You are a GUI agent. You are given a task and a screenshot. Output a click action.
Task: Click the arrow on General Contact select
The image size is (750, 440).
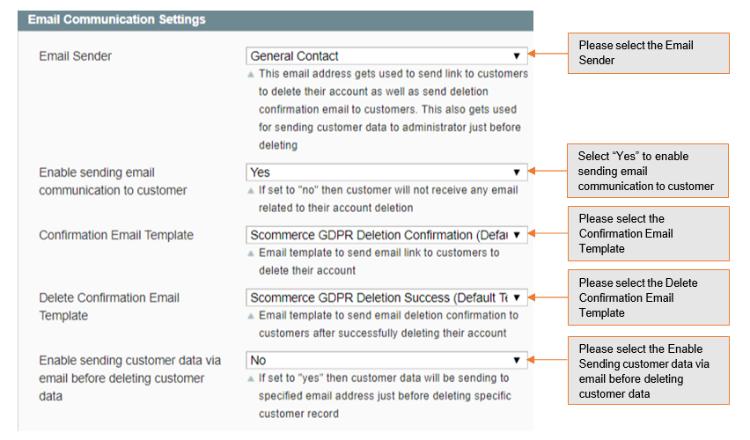[517, 56]
